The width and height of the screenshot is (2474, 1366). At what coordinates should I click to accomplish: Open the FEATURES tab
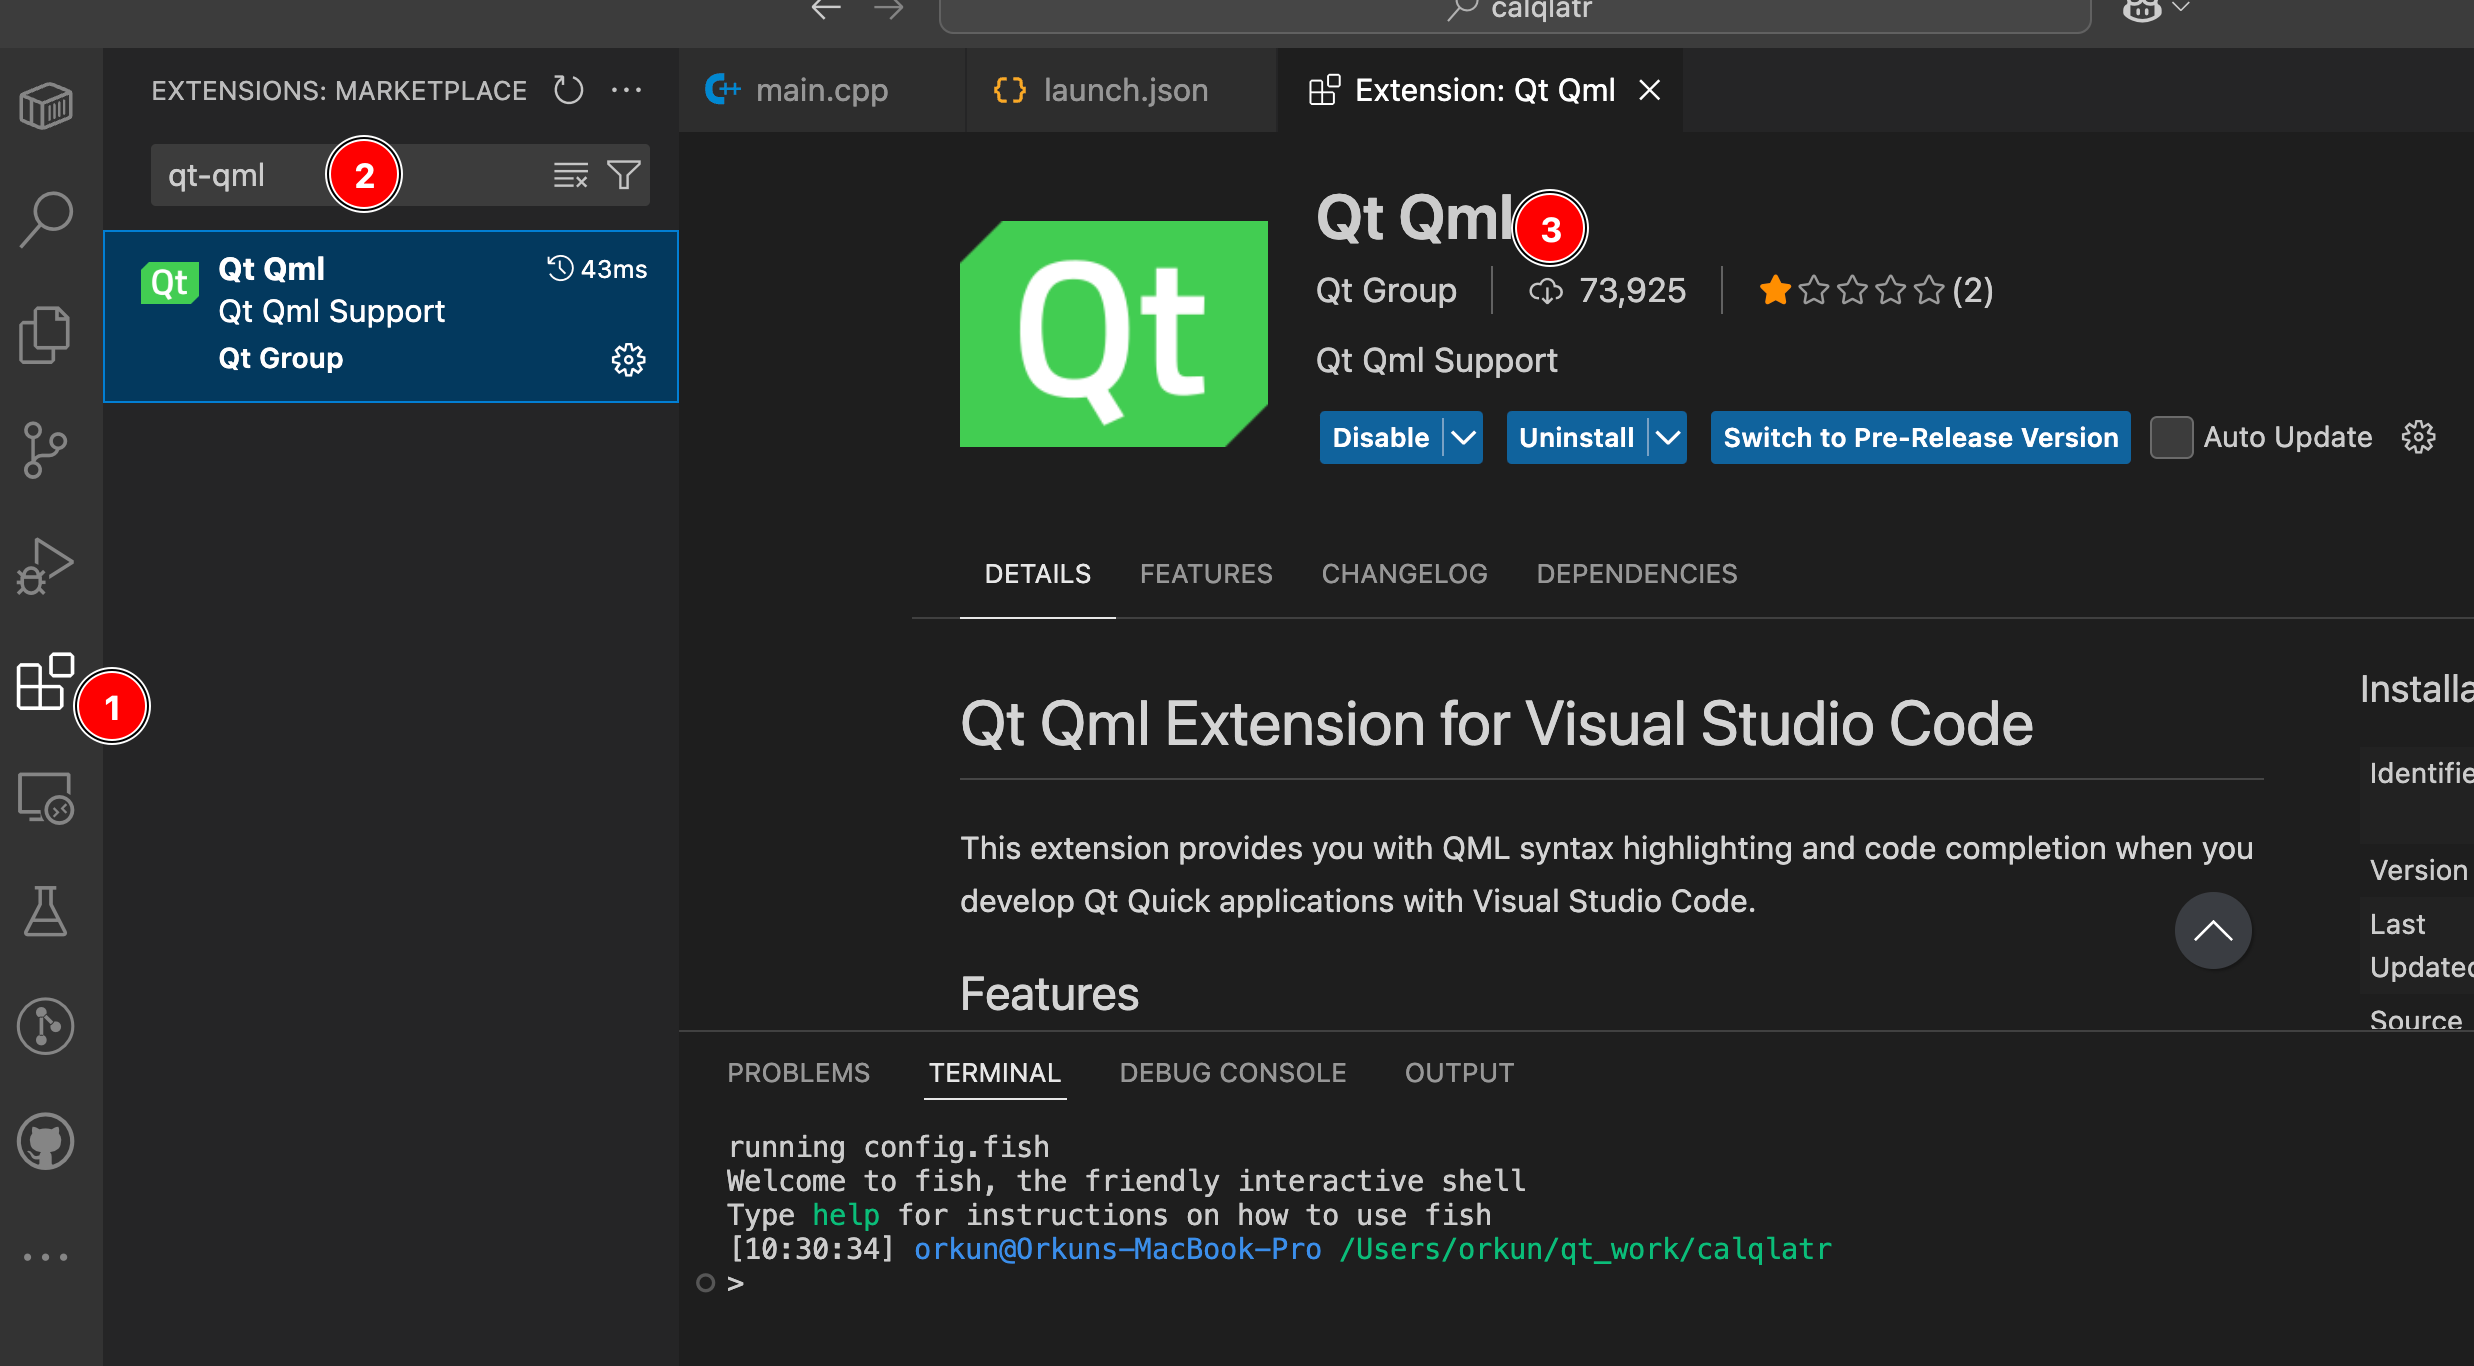[1206, 574]
